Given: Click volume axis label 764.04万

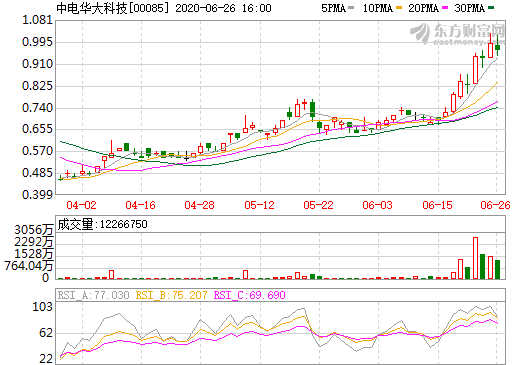Looking at the screenshot, I should [29, 266].
